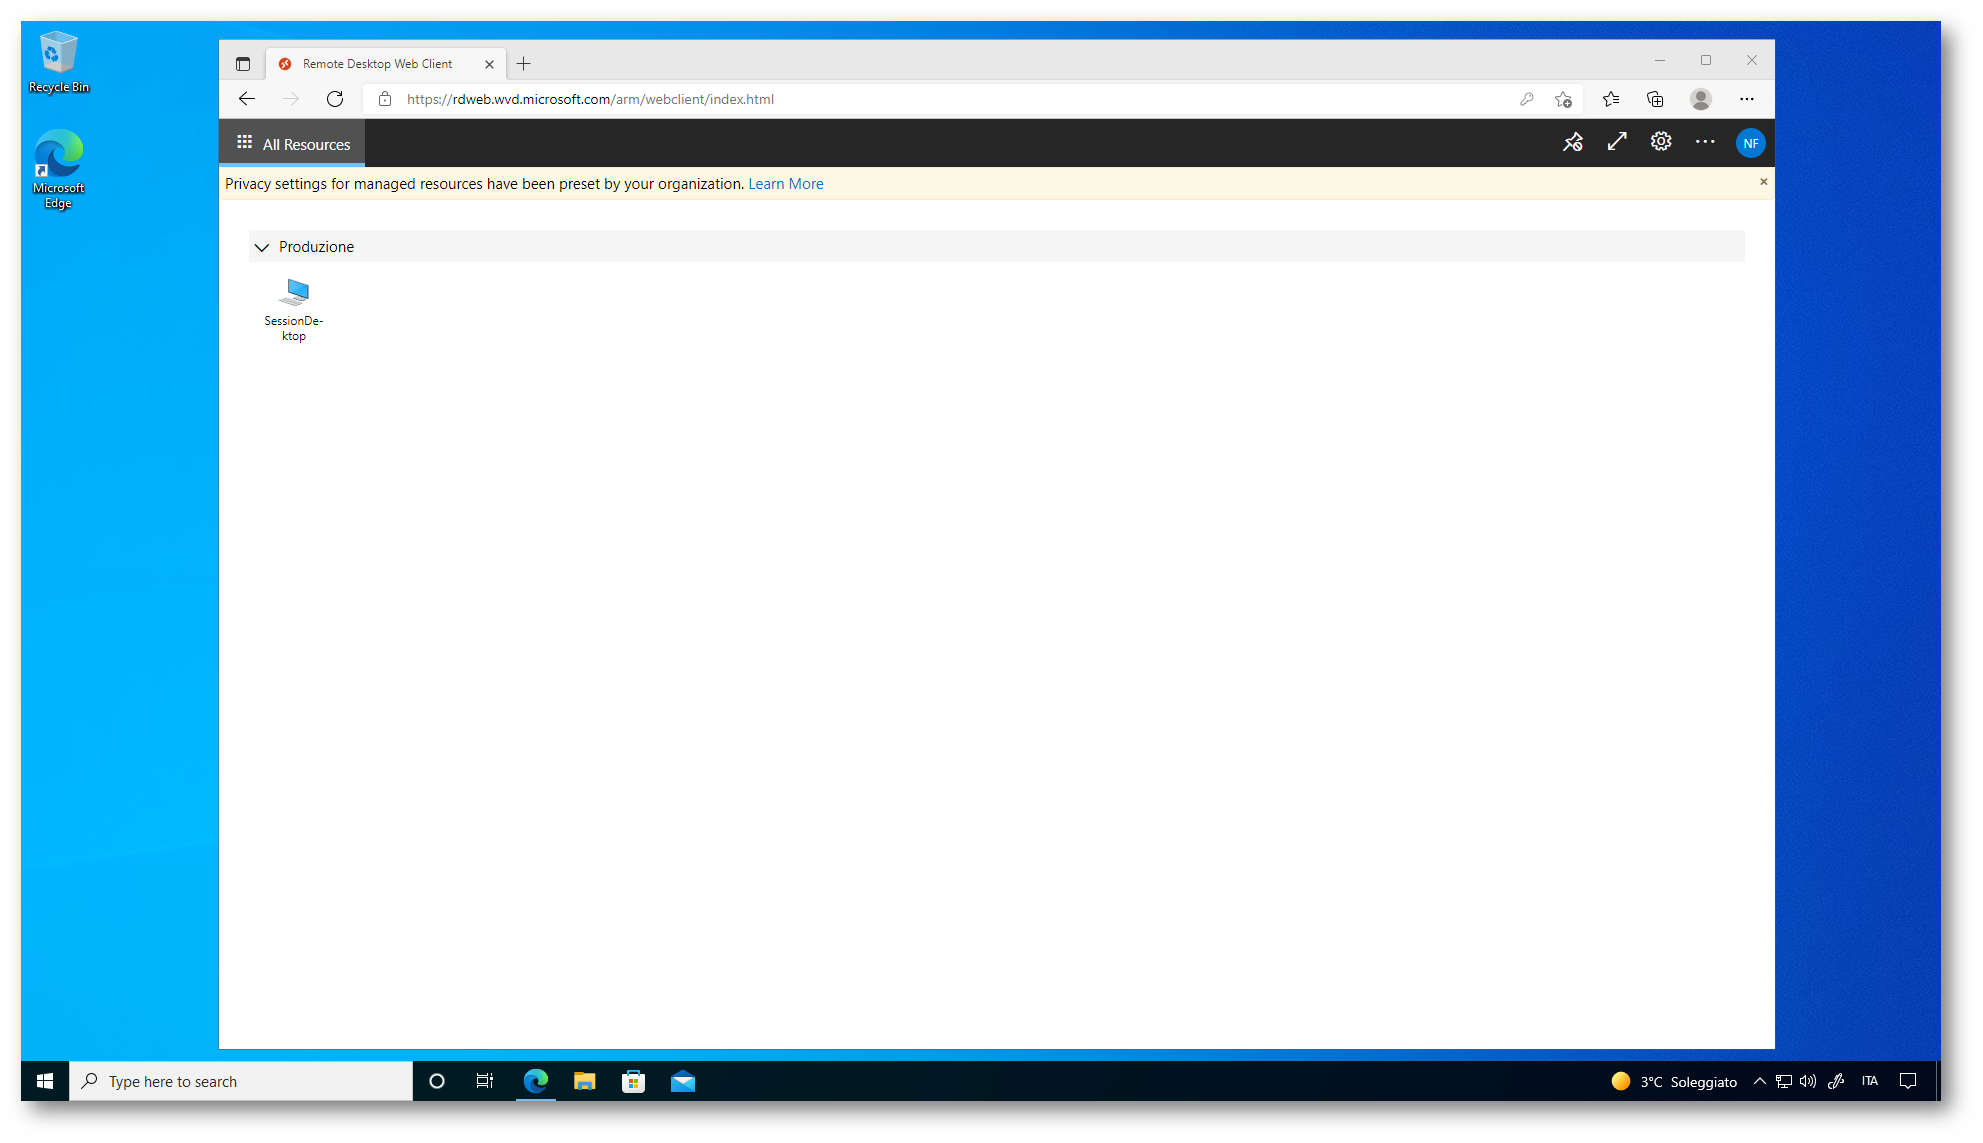
Task: Add this page to favorites
Action: pos(1564,99)
